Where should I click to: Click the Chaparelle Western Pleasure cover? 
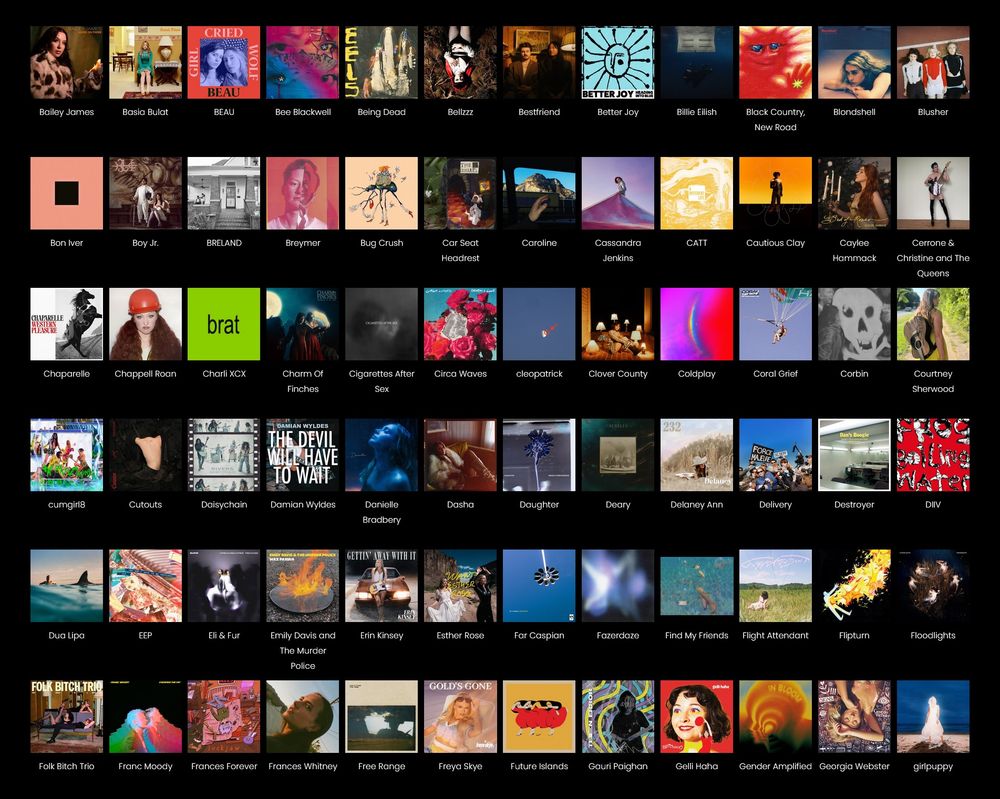pos(66,324)
